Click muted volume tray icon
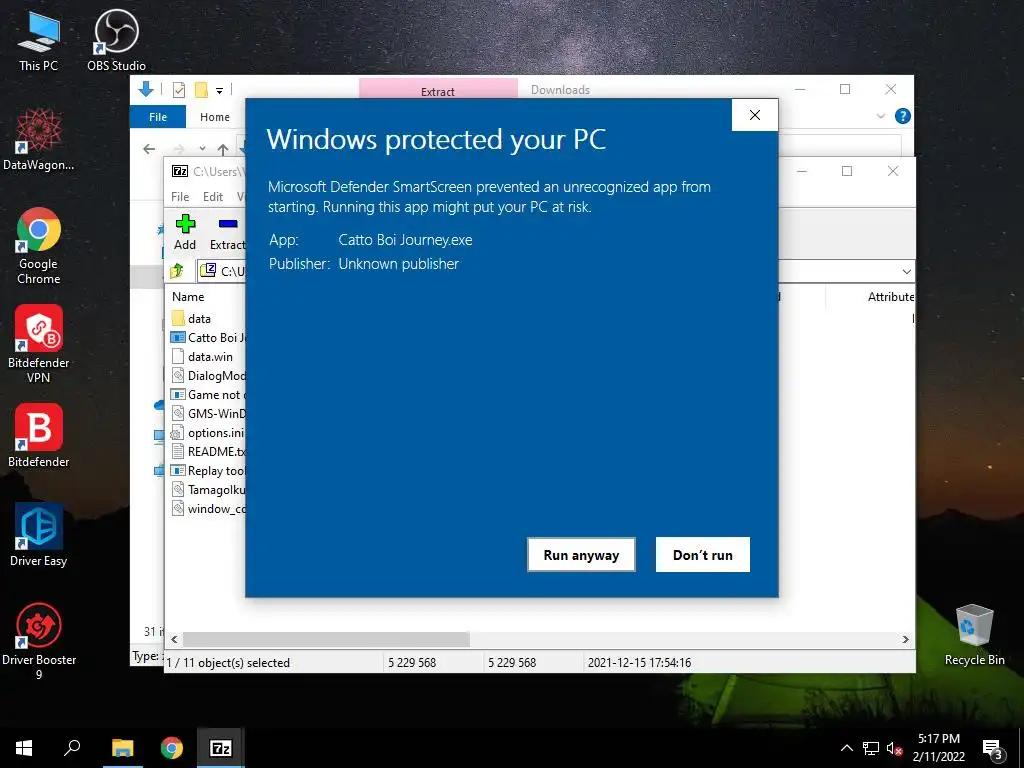The height and width of the screenshot is (768, 1024). pyautogui.click(x=894, y=748)
